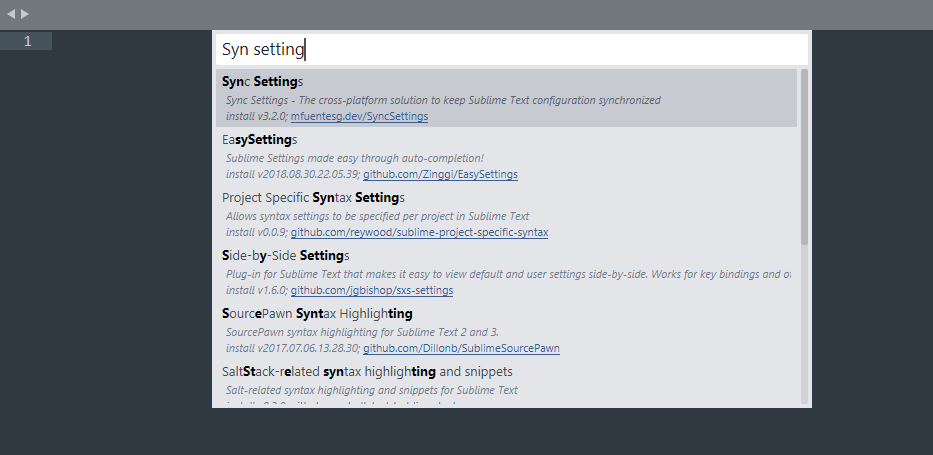Click the back tab navigation arrow
The image size is (933, 455).
(11, 14)
